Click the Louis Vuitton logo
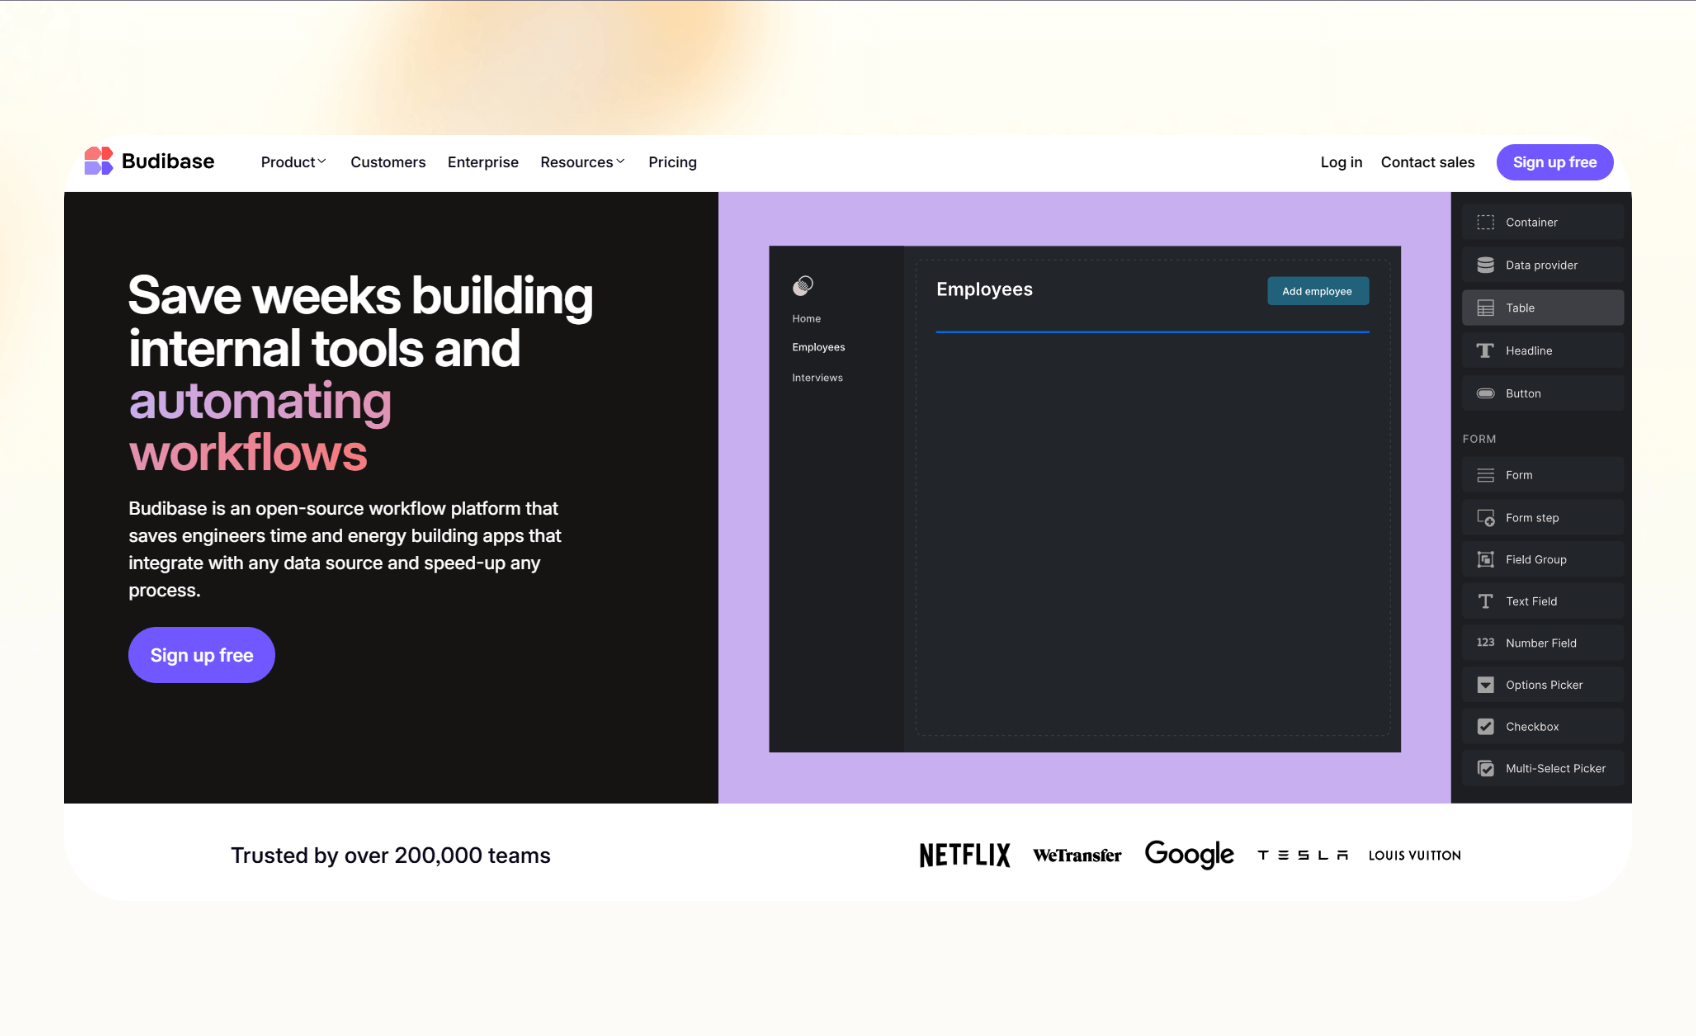 tap(1414, 855)
